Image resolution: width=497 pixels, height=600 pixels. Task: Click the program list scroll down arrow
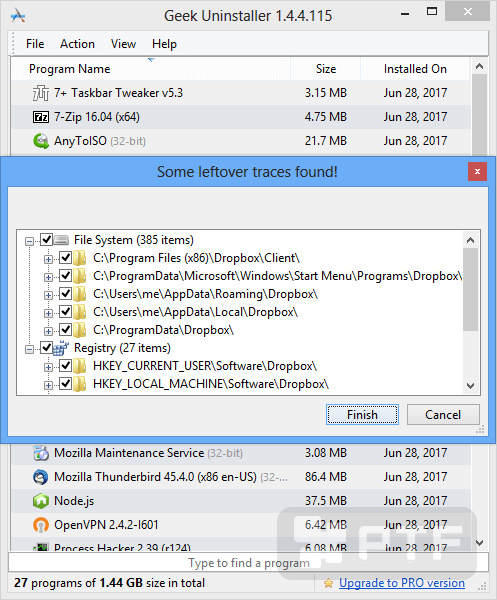[x=479, y=543]
